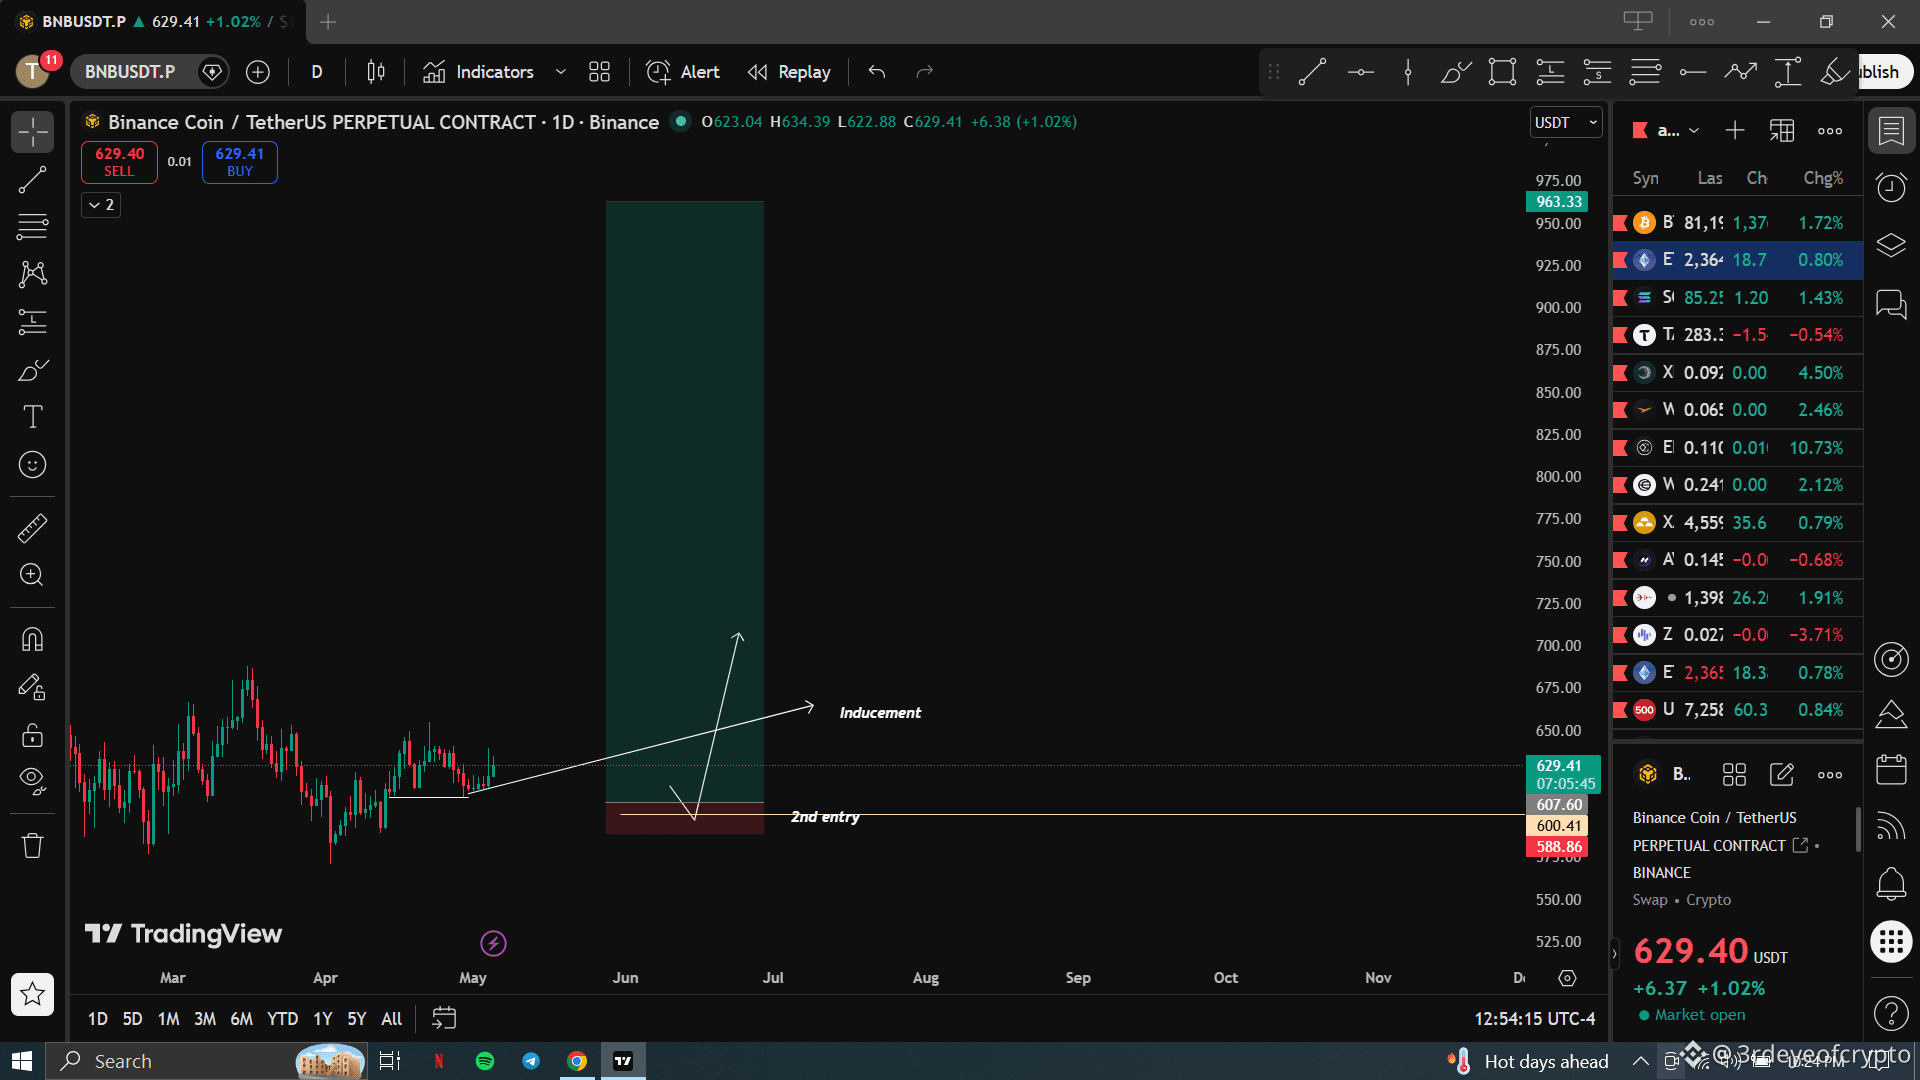Open watchlist advanced view table icon
1920x1080 pixels.
(1782, 131)
